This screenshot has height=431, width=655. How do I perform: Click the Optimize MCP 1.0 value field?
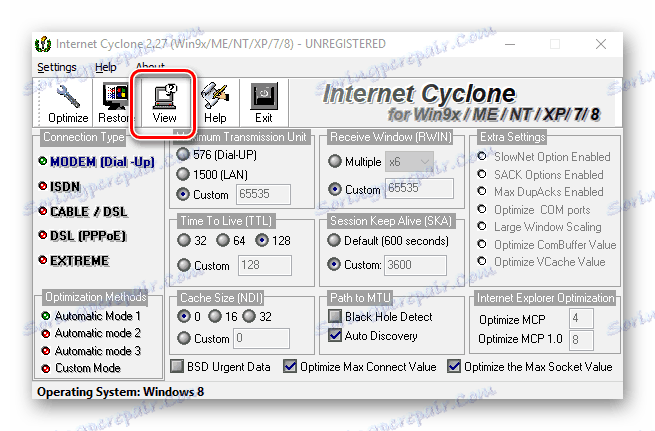pos(581,340)
